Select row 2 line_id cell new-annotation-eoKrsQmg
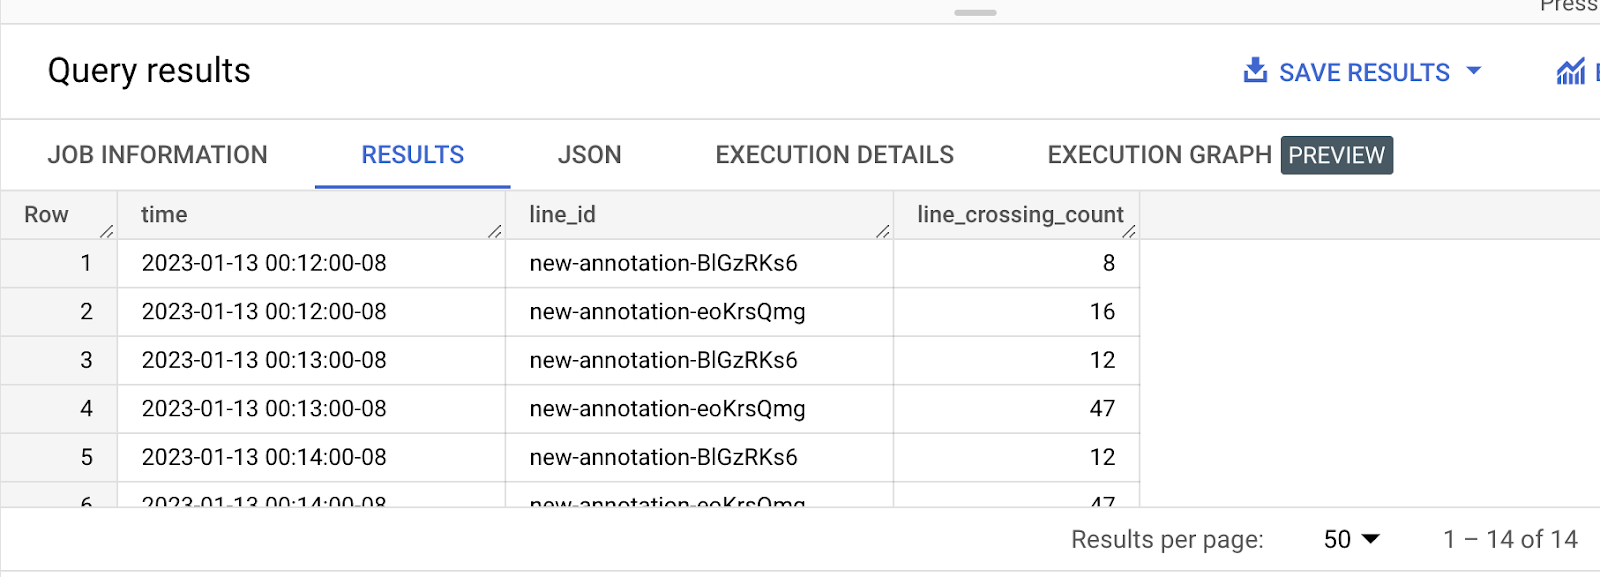This screenshot has width=1600, height=577. 667,312
